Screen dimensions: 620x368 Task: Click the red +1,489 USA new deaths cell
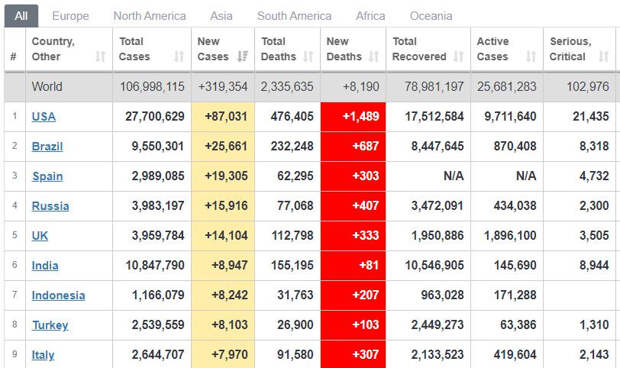tap(353, 117)
